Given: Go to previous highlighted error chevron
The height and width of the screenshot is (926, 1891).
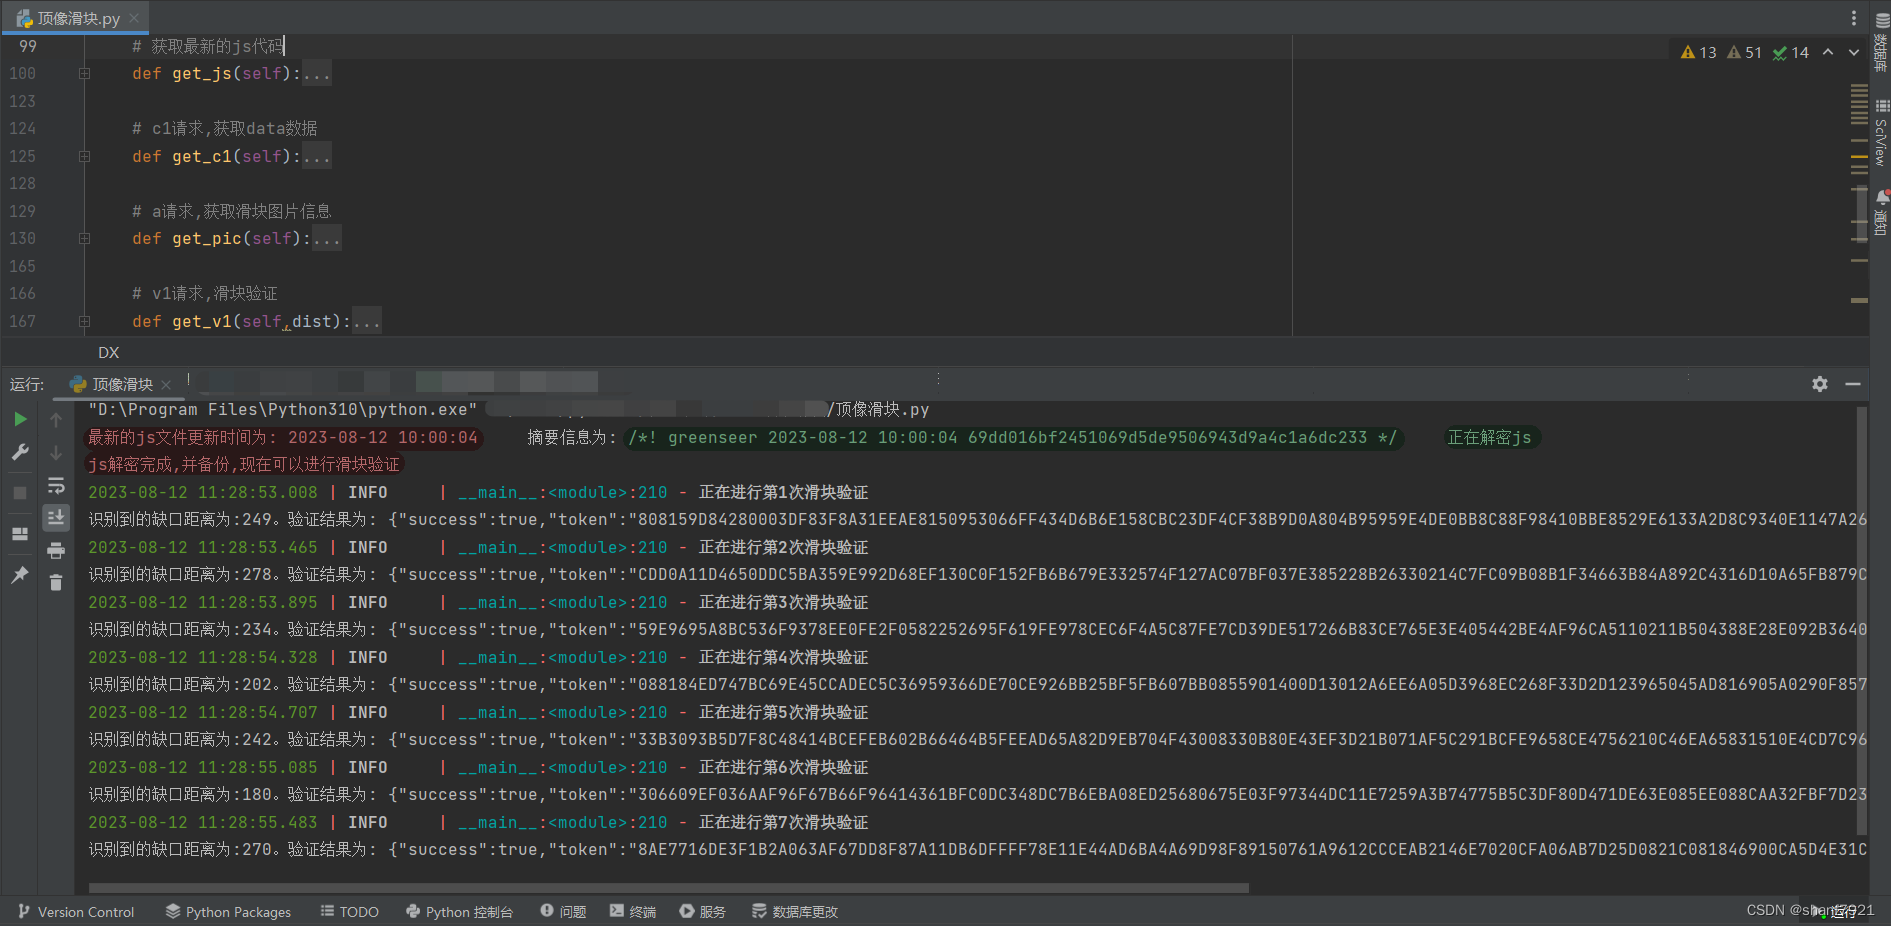Looking at the screenshot, I should [1828, 52].
